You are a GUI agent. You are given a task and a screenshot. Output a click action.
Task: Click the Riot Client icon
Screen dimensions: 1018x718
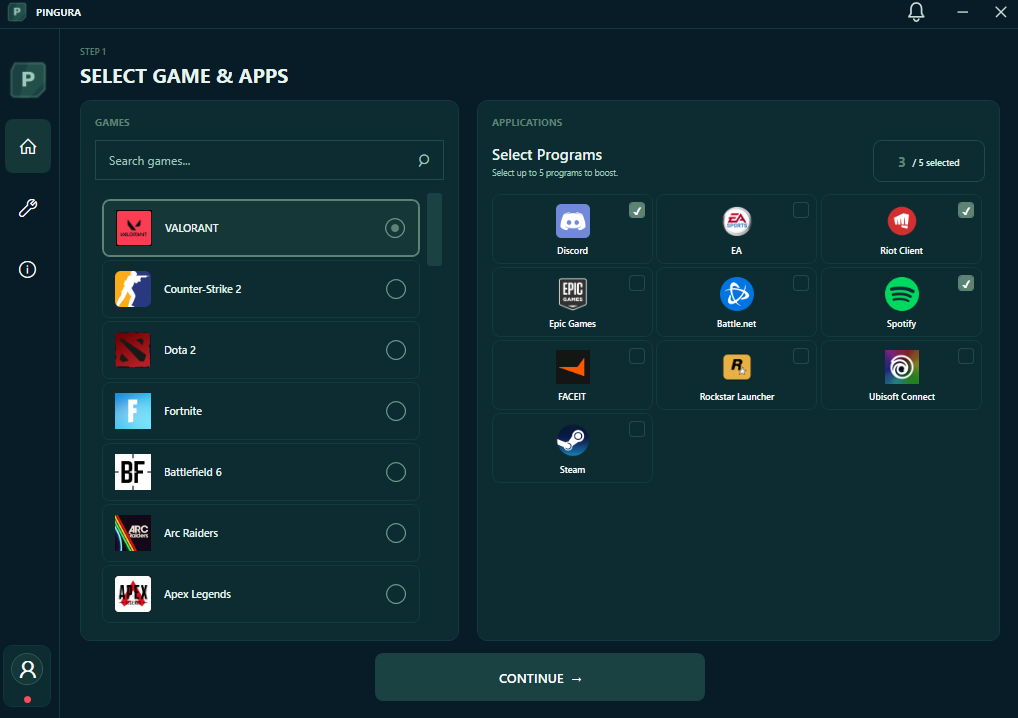[x=902, y=221]
